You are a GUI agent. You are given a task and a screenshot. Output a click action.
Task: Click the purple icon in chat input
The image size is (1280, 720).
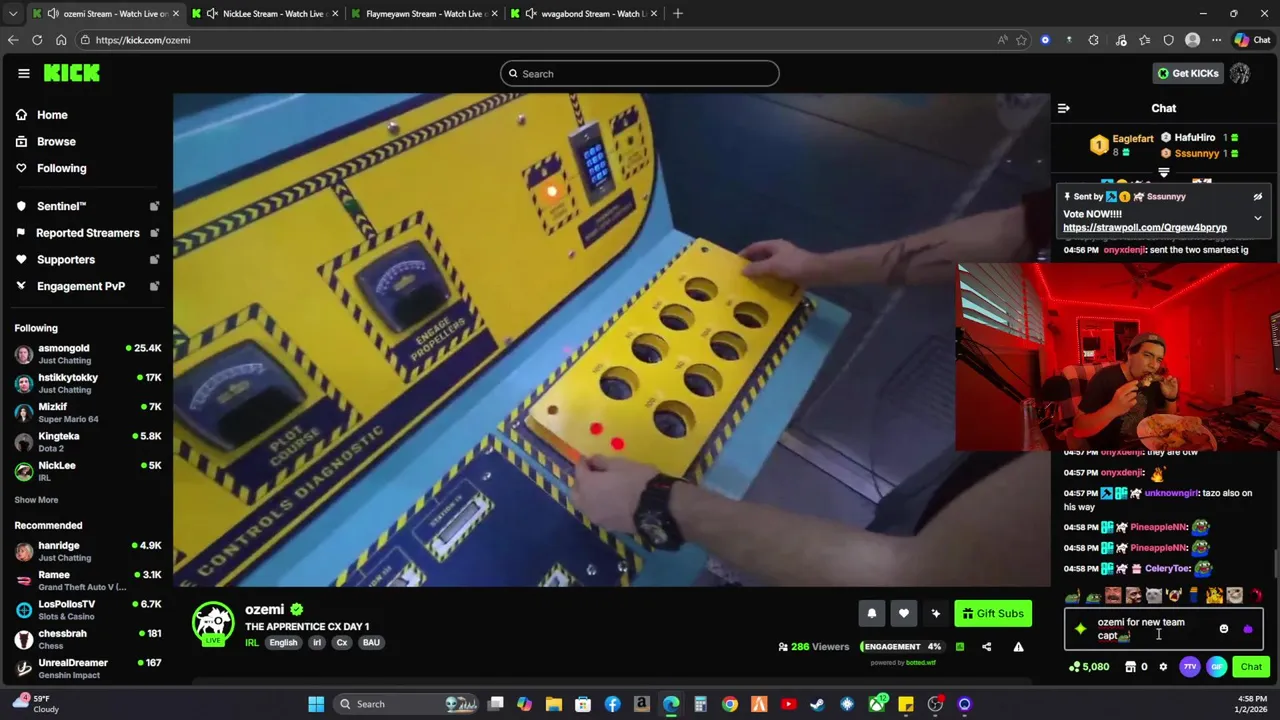(1247, 629)
